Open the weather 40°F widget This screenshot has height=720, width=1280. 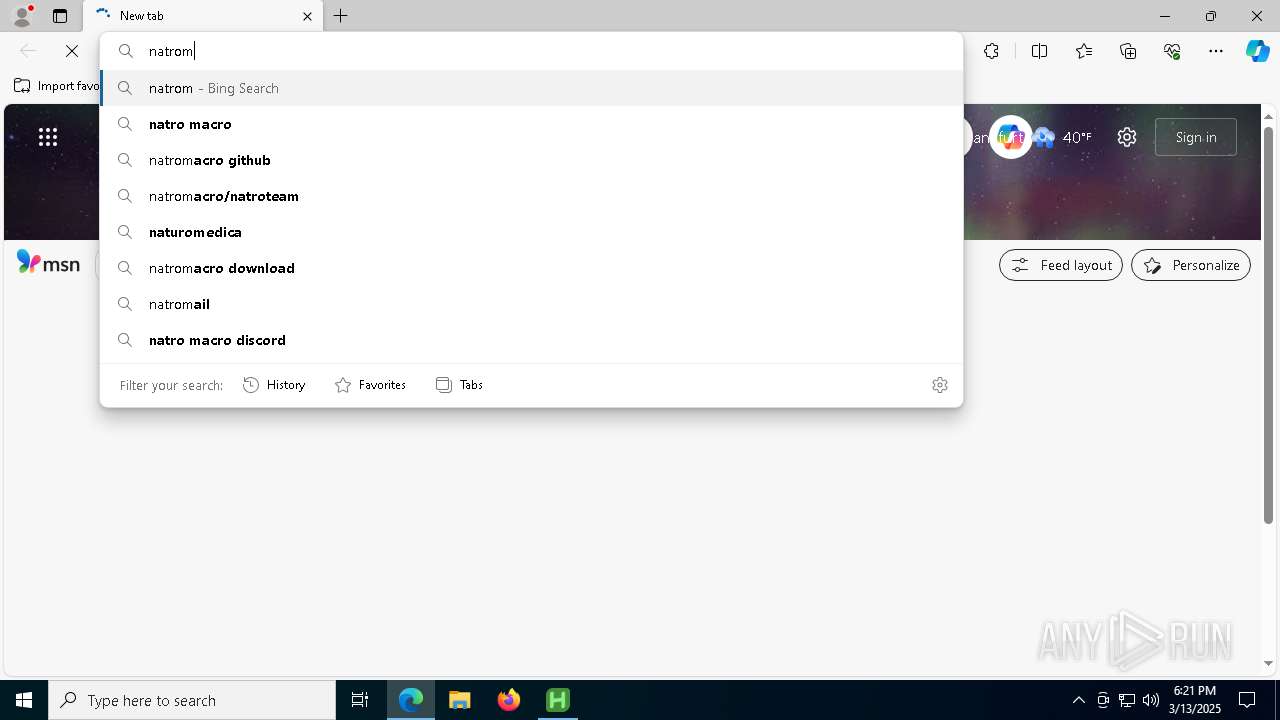tap(1063, 137)
